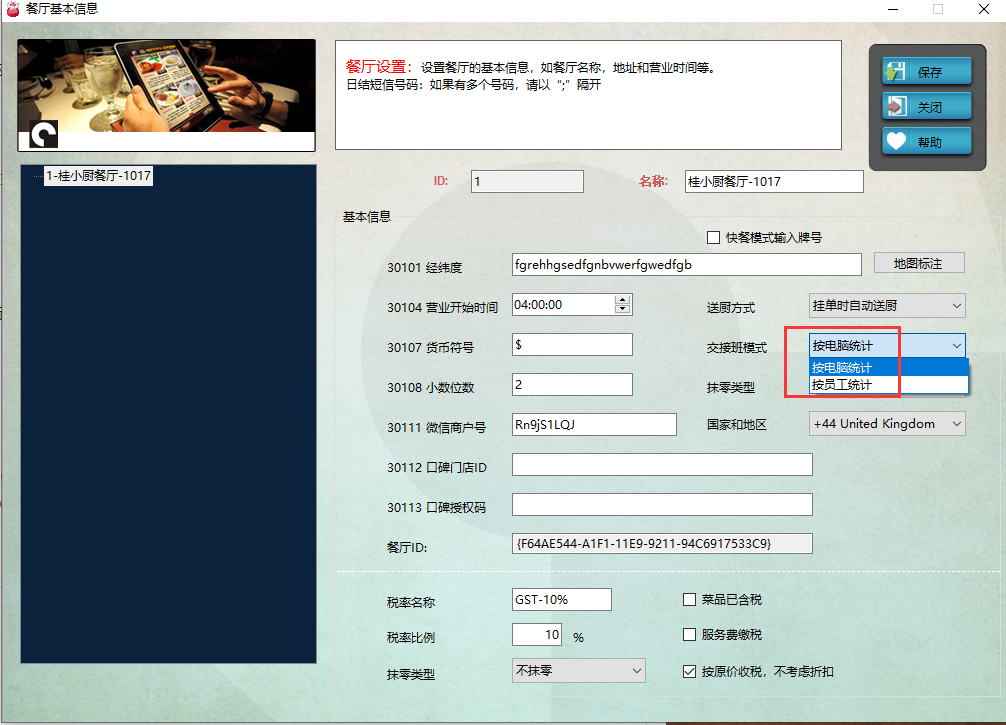Open the 送厨方式 dropdown
The image size is (1006, 725).
pyautogui.click(x=887, y=305)
